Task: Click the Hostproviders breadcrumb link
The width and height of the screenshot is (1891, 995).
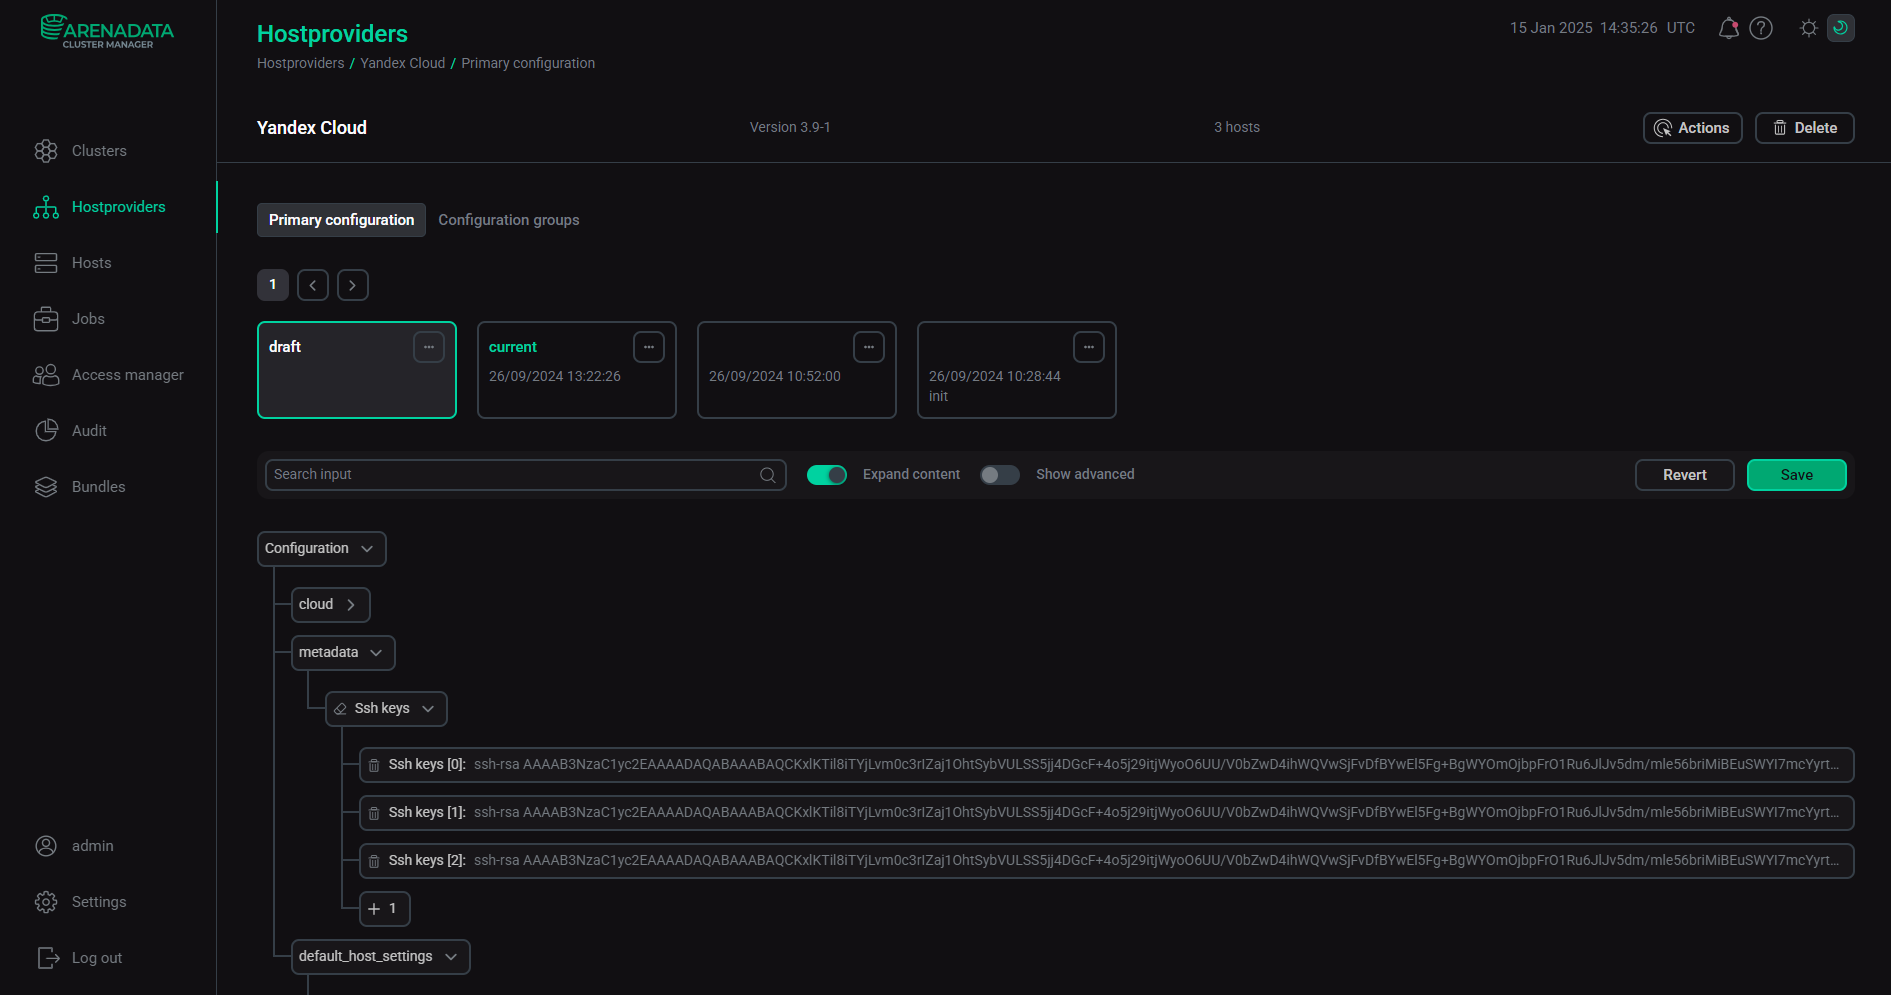Action: [300, 63]
